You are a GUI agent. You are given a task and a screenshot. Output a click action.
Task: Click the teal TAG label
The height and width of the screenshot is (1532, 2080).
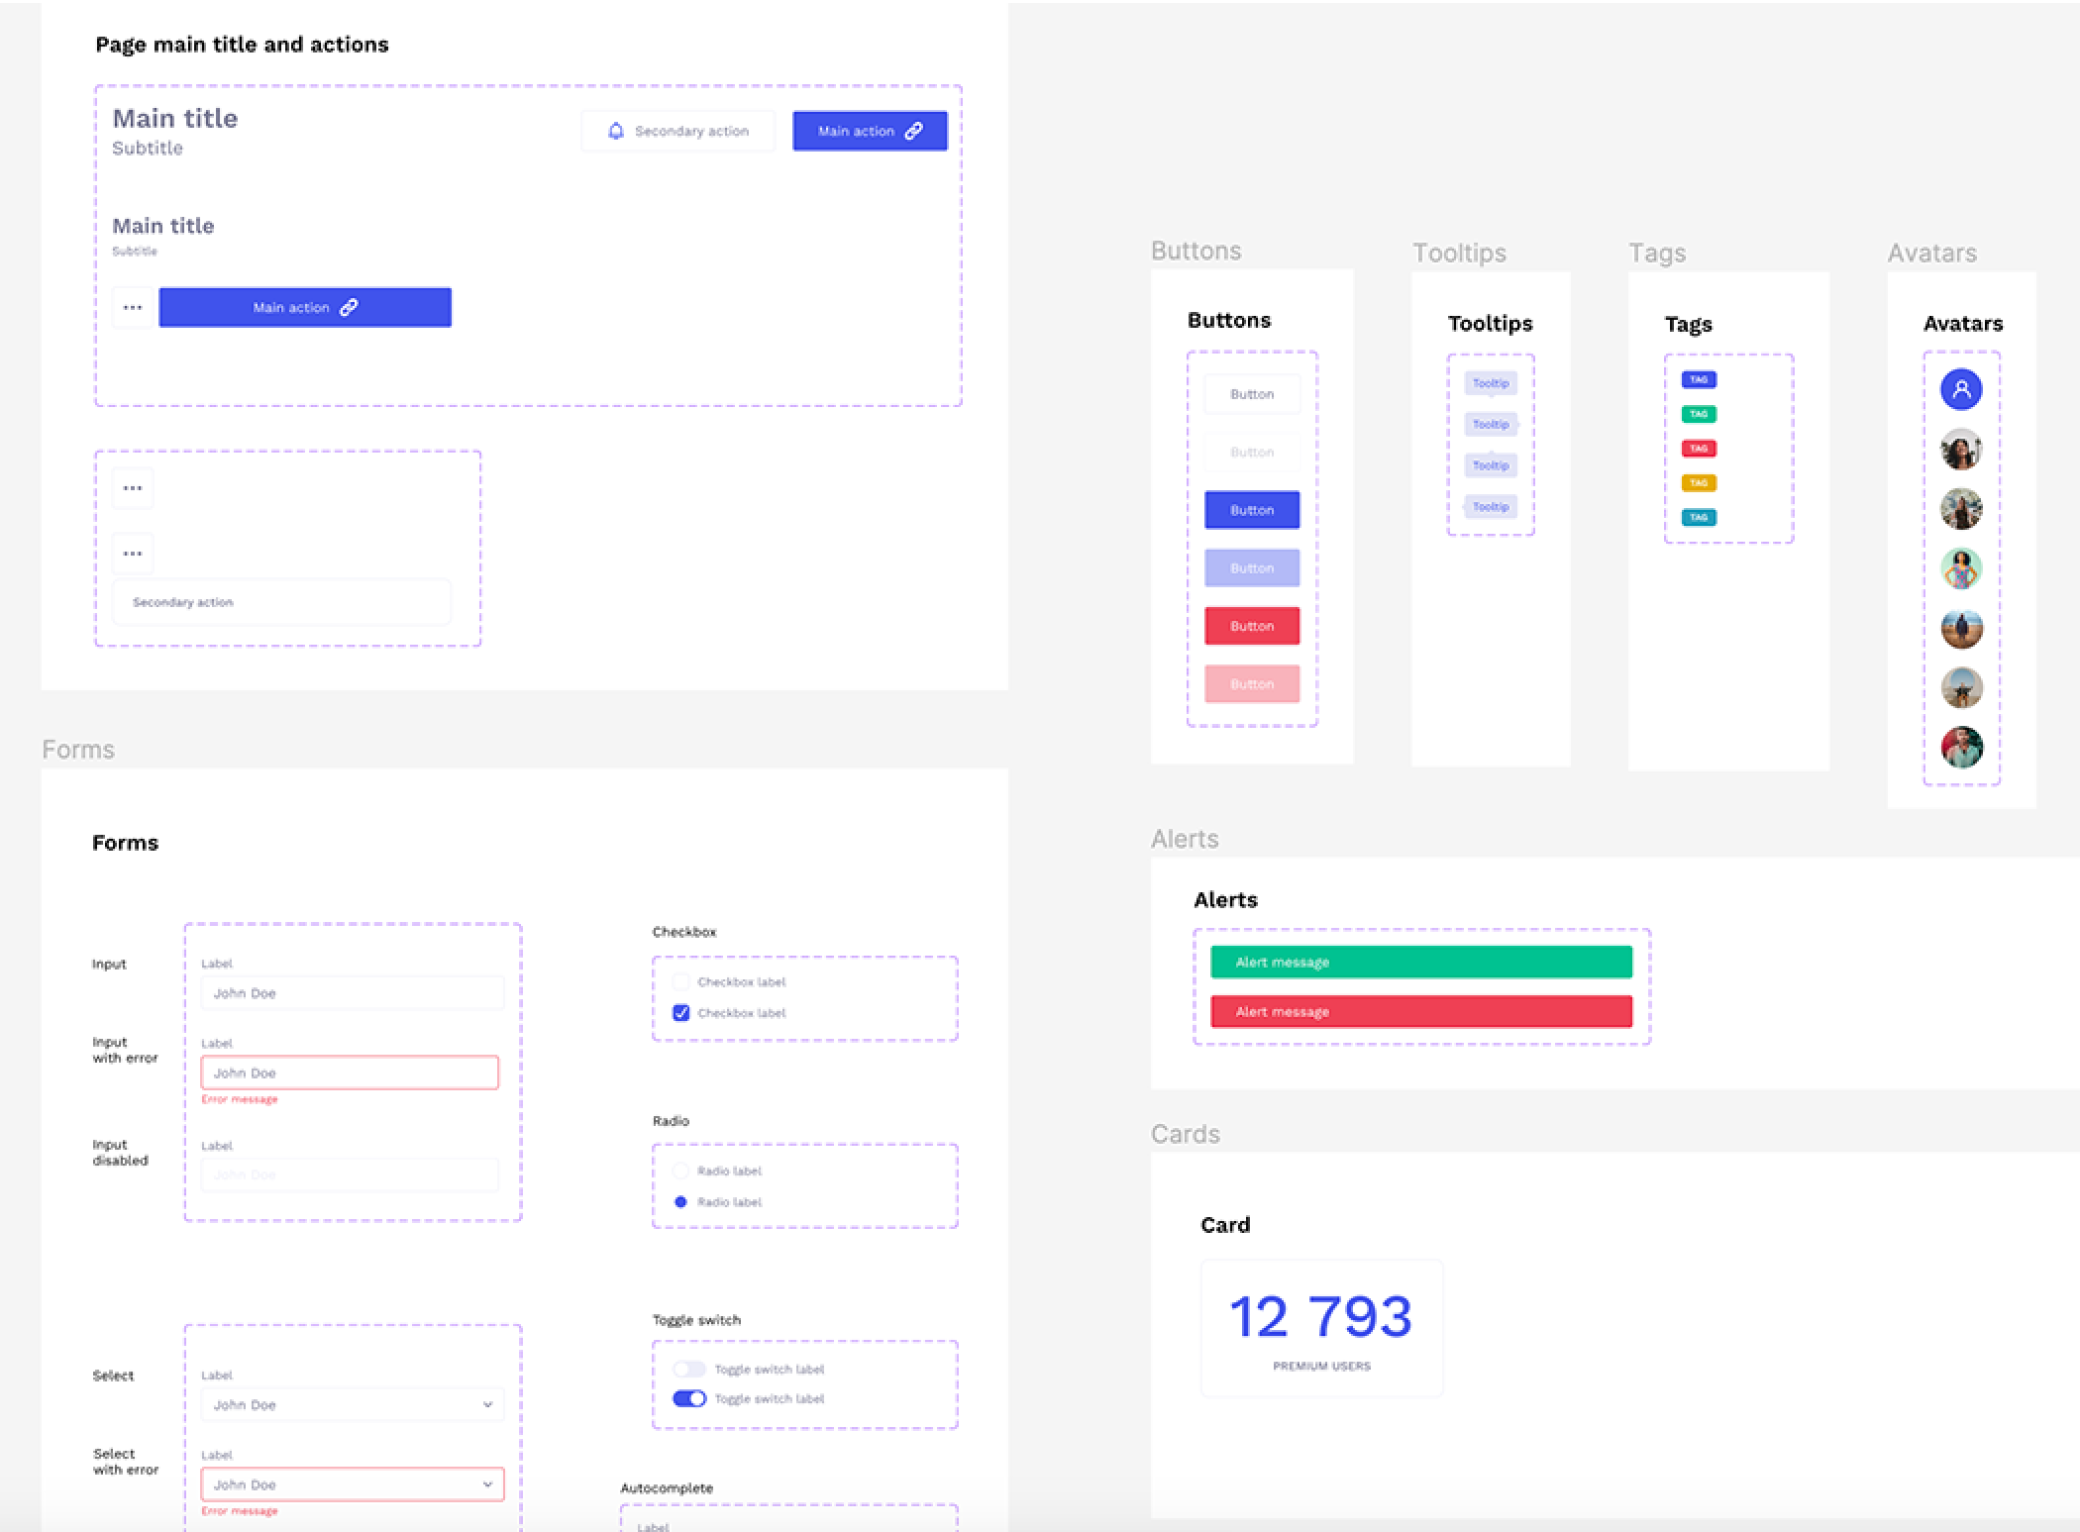click(1698, 517)
